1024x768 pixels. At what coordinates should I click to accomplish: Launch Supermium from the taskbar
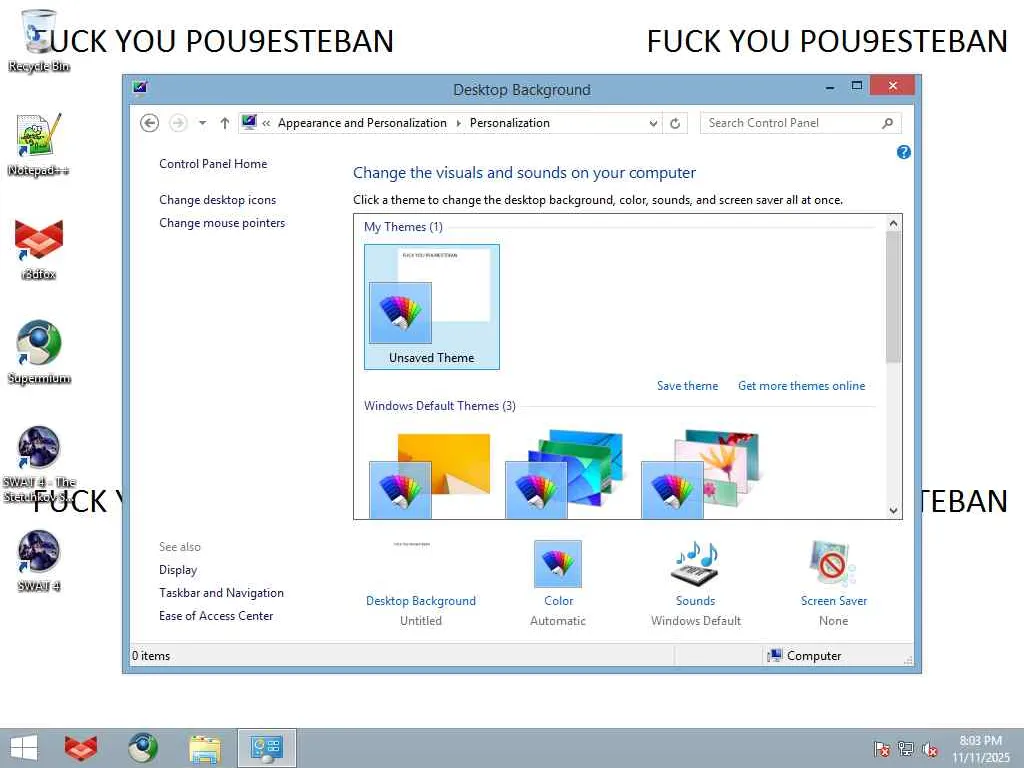(x=143, y=748)
